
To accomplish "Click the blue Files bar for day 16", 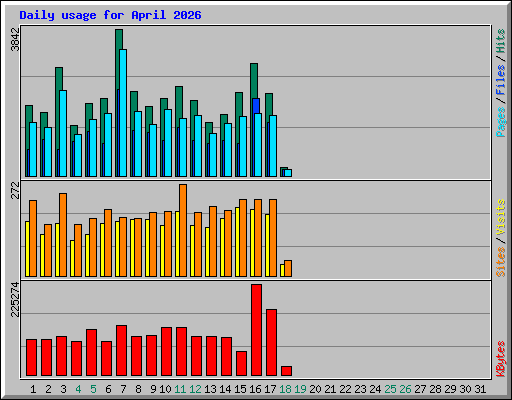I will click(x=256, y=106).
